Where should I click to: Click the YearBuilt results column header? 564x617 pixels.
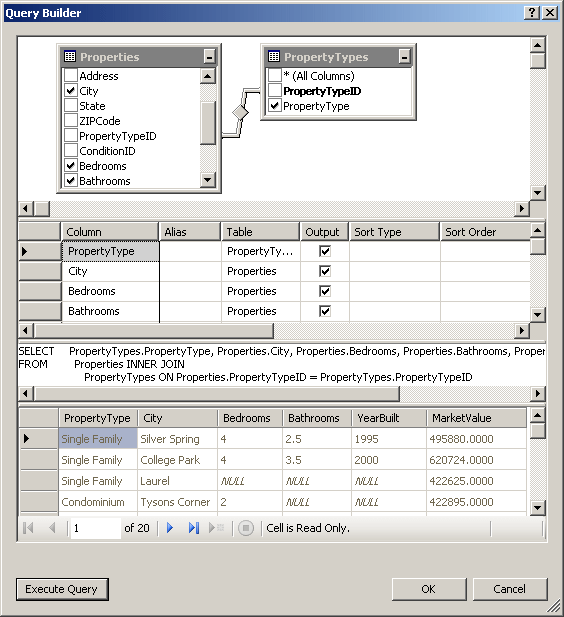(x=388, y=418)
